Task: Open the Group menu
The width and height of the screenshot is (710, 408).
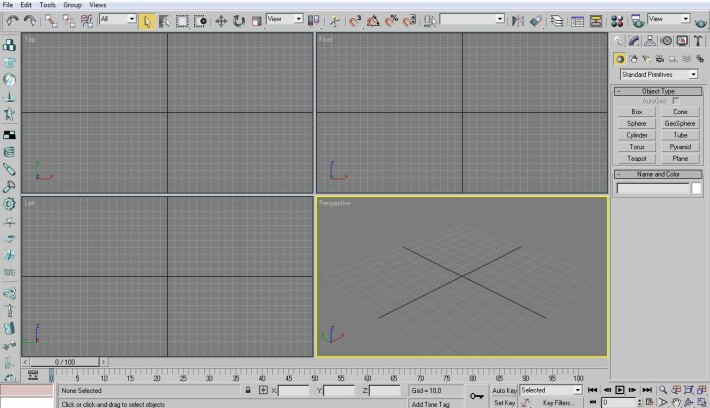Action: (72, 5)
